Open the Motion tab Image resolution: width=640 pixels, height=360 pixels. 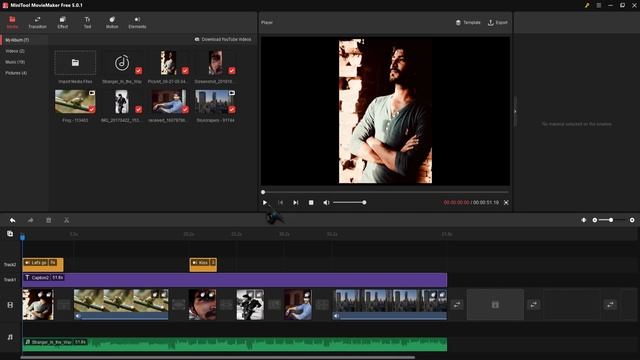[x=112, y=22]
